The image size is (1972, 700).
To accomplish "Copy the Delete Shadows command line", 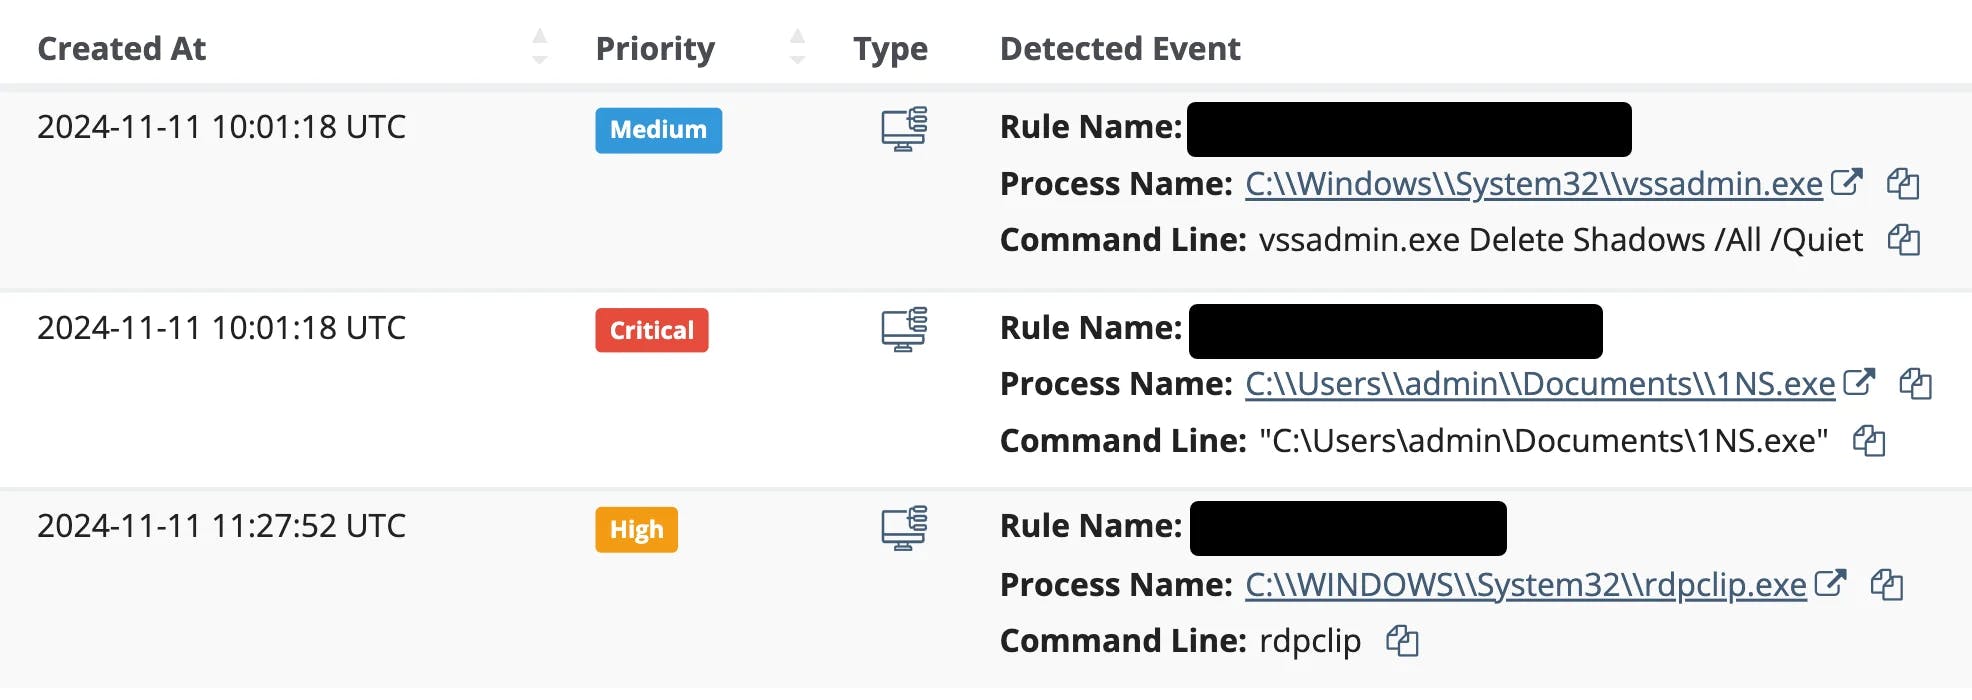I will click(x=1902, y=240).
